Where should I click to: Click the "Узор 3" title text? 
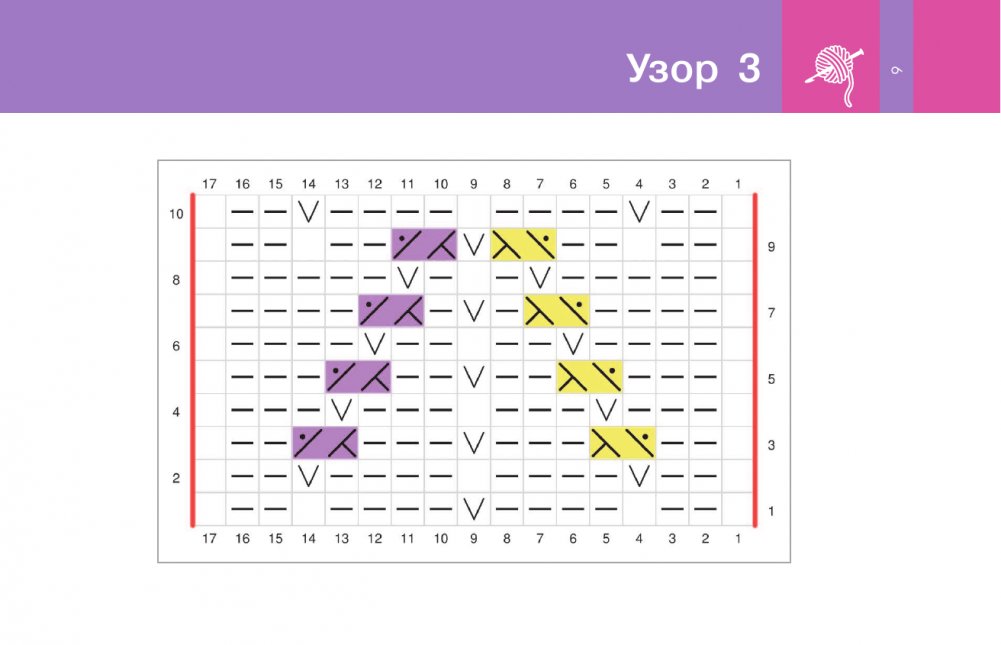693,69
